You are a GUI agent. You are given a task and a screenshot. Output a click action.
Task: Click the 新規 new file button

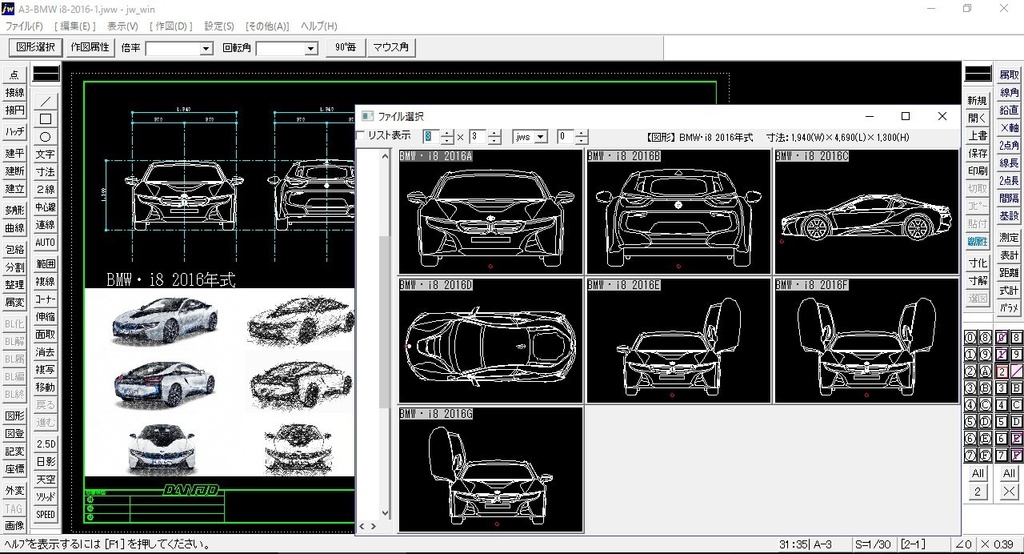pos(978,101)
